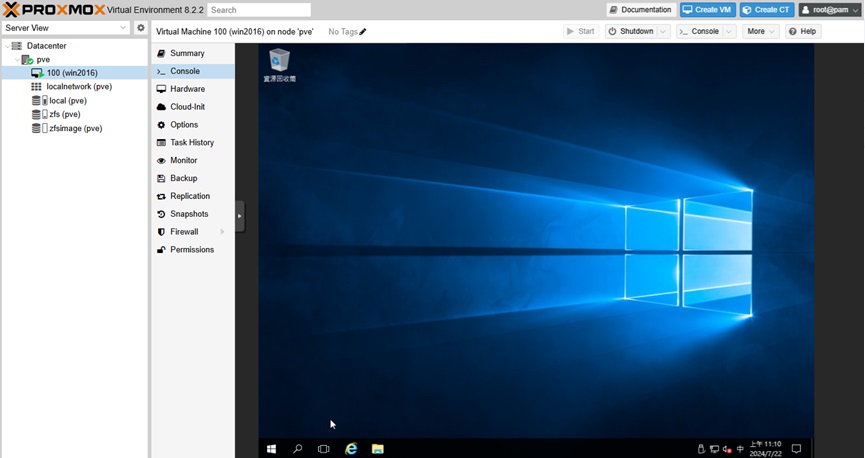Select Datacenter in the tree
The height and width of the screenshot is (458, 865).
pyautogui.click(x=46, y=46)
